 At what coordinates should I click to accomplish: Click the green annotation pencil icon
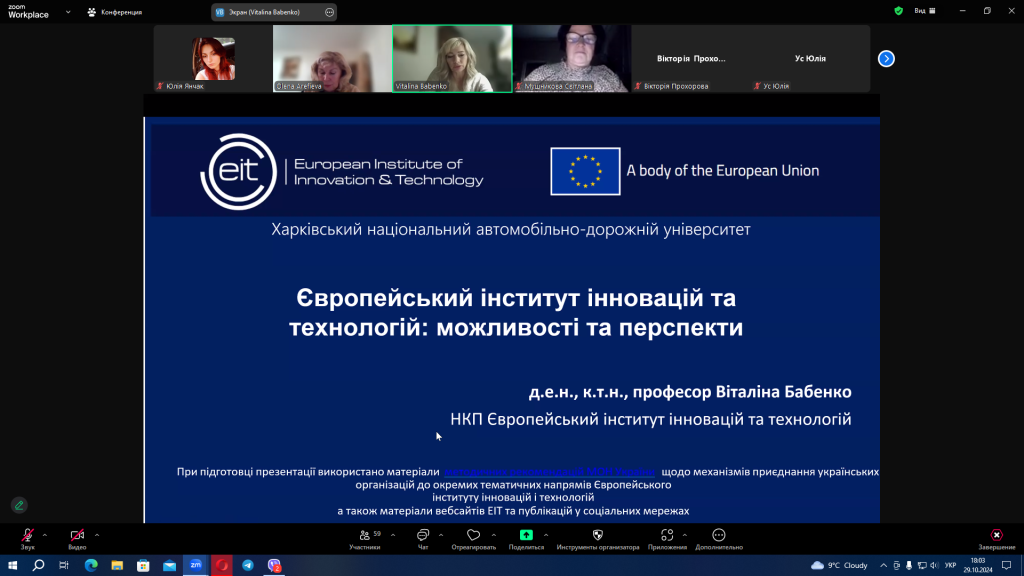[19, 505]
